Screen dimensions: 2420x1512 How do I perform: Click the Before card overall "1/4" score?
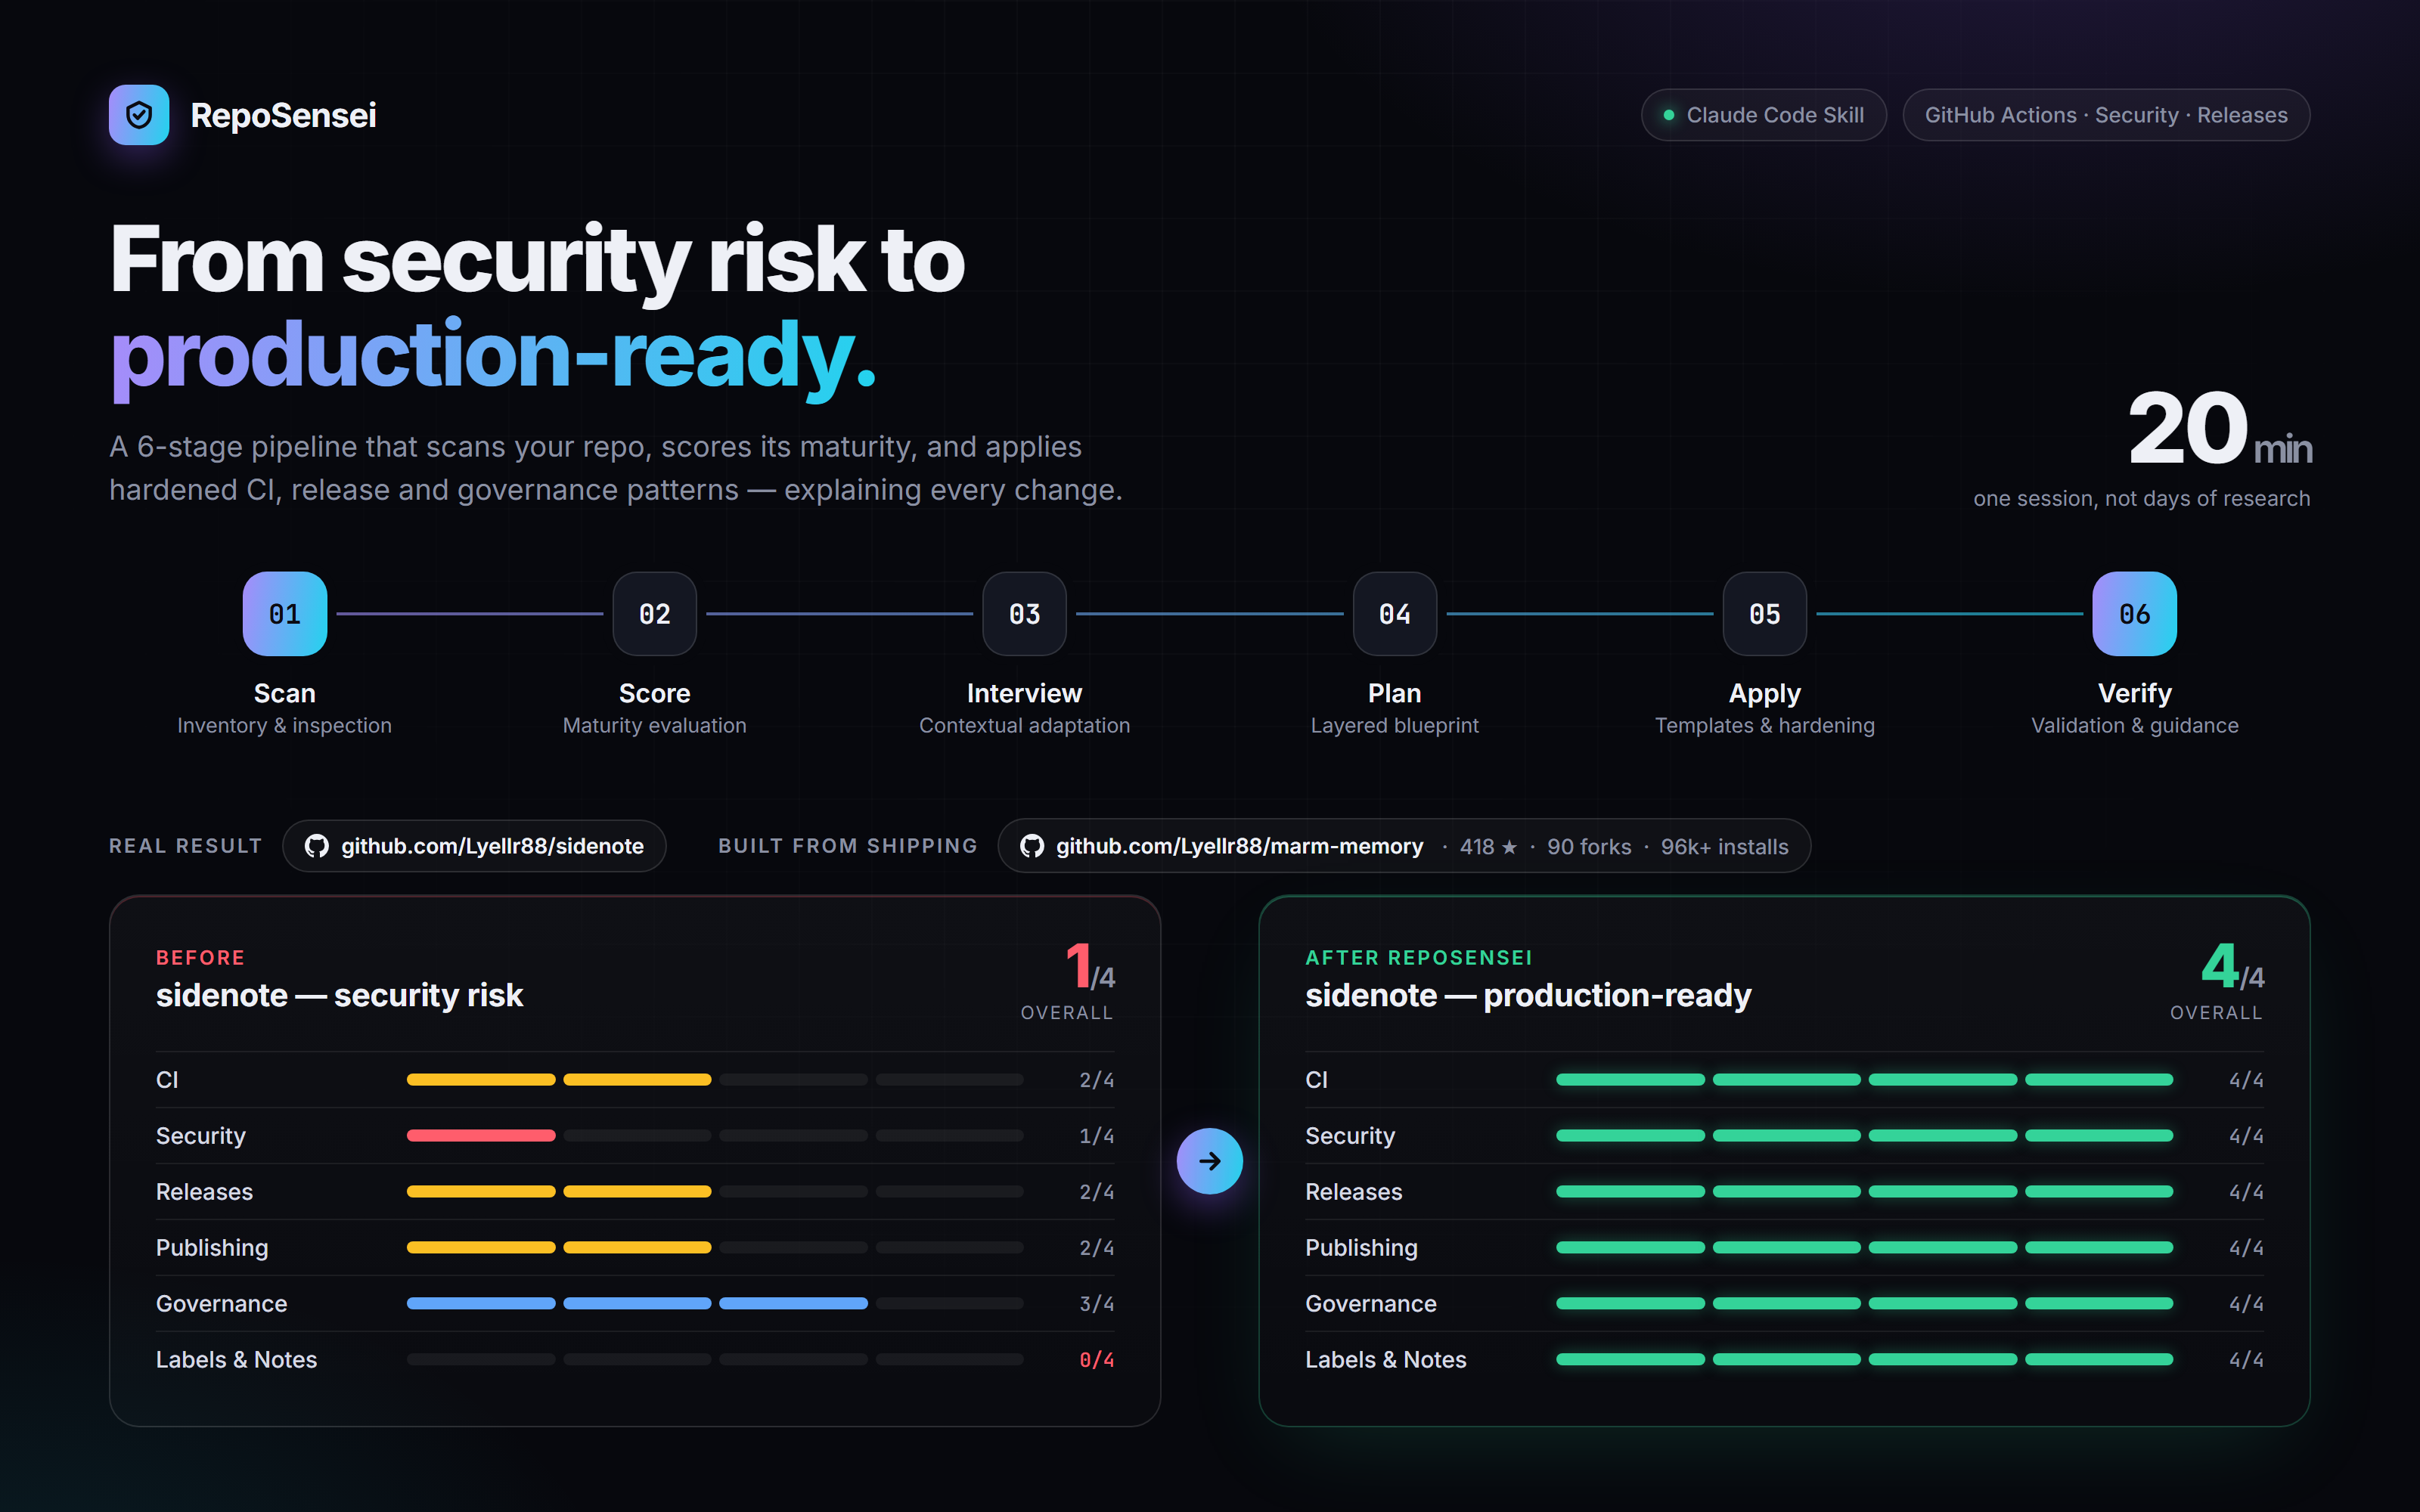click(x=1090, y=967)
